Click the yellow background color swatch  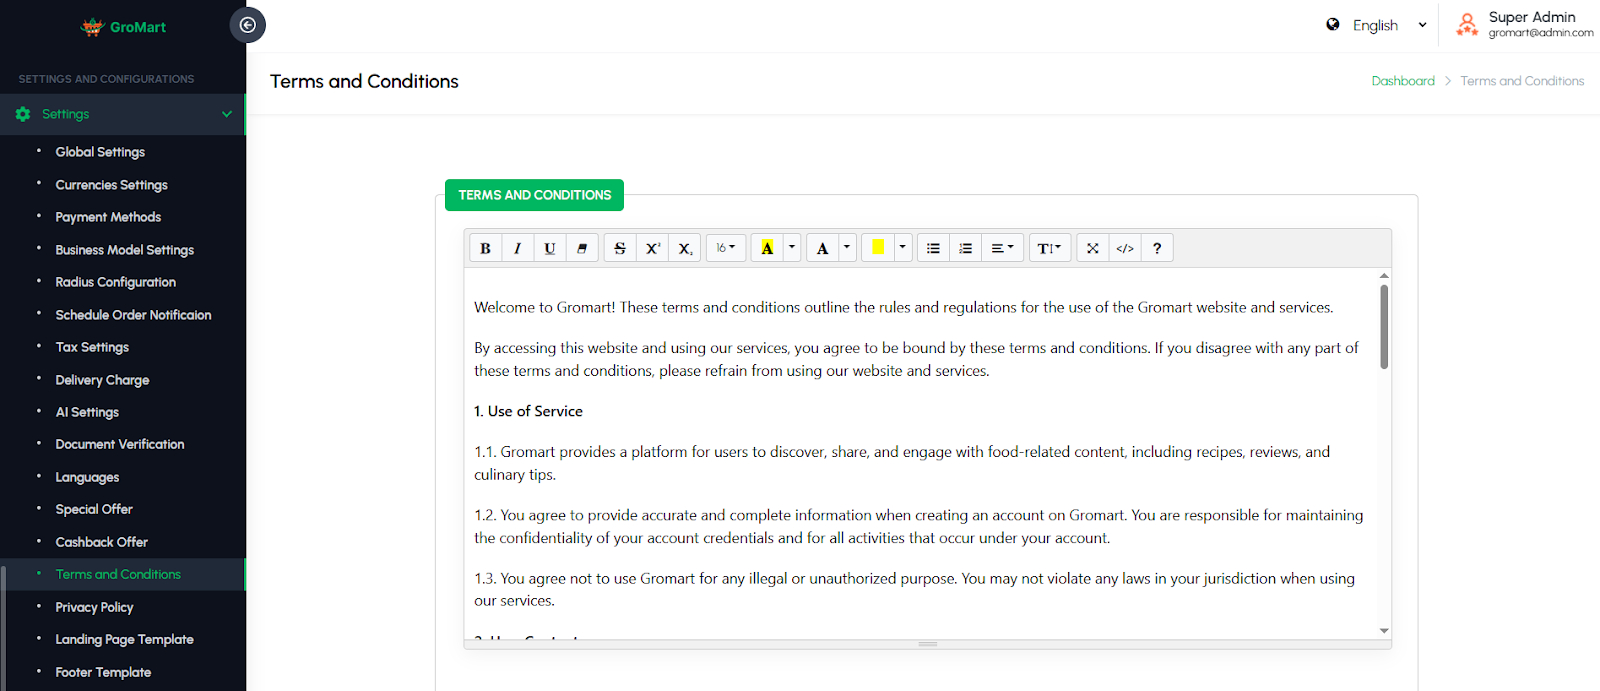point(877,248)
